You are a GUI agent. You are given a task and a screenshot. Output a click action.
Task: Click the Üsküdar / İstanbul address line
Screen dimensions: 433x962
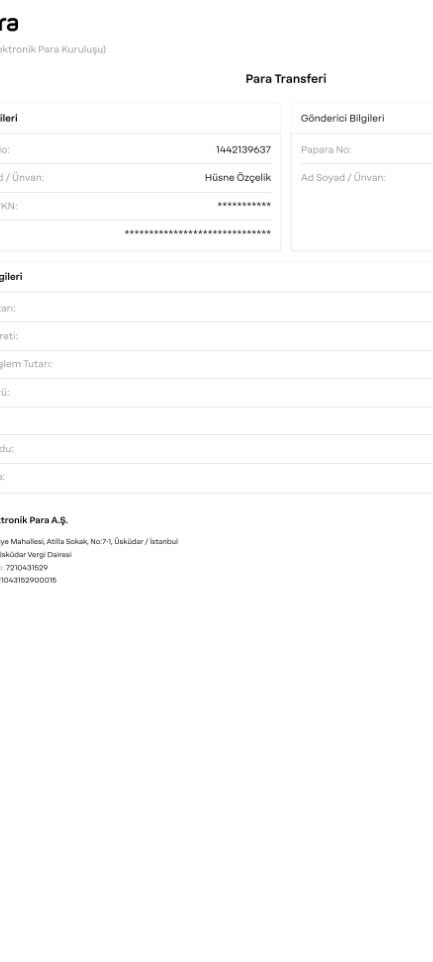(89, 542)
